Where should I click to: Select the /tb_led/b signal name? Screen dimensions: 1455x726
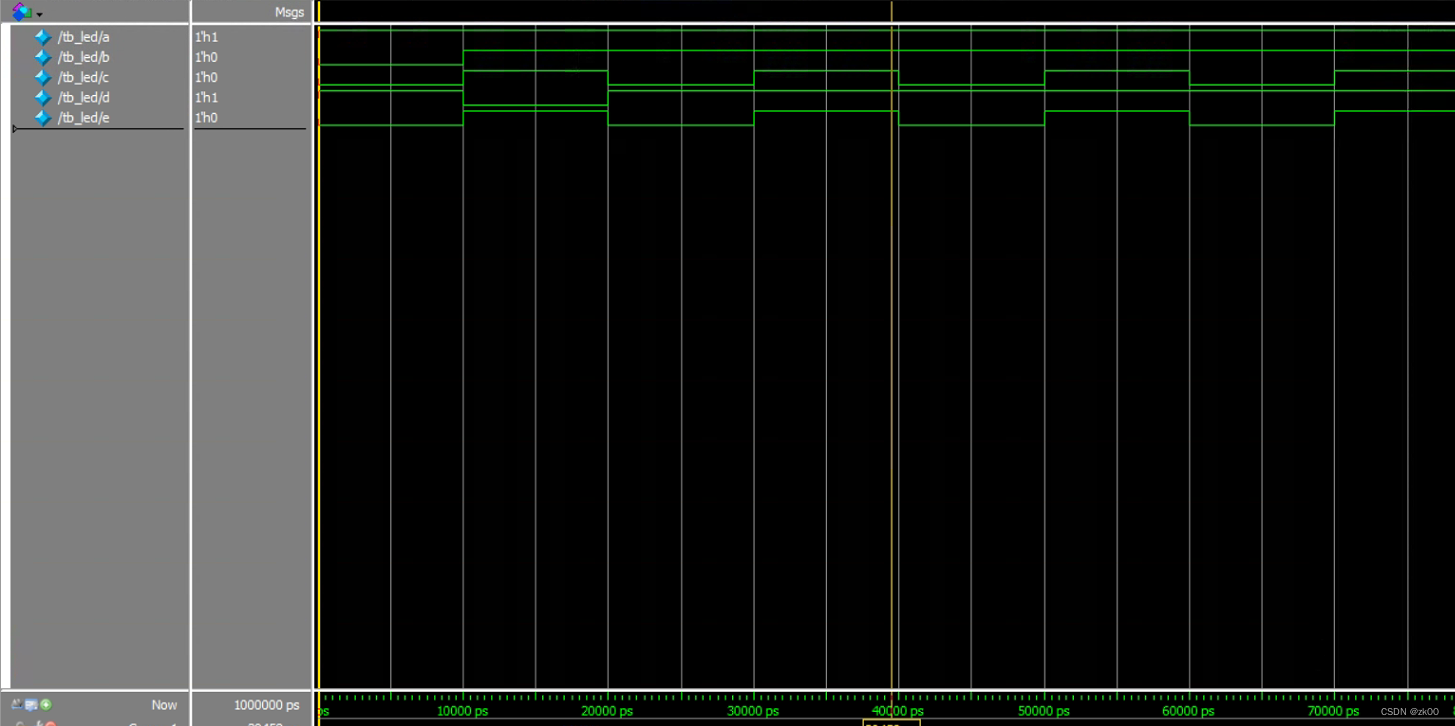coord(84,57)
